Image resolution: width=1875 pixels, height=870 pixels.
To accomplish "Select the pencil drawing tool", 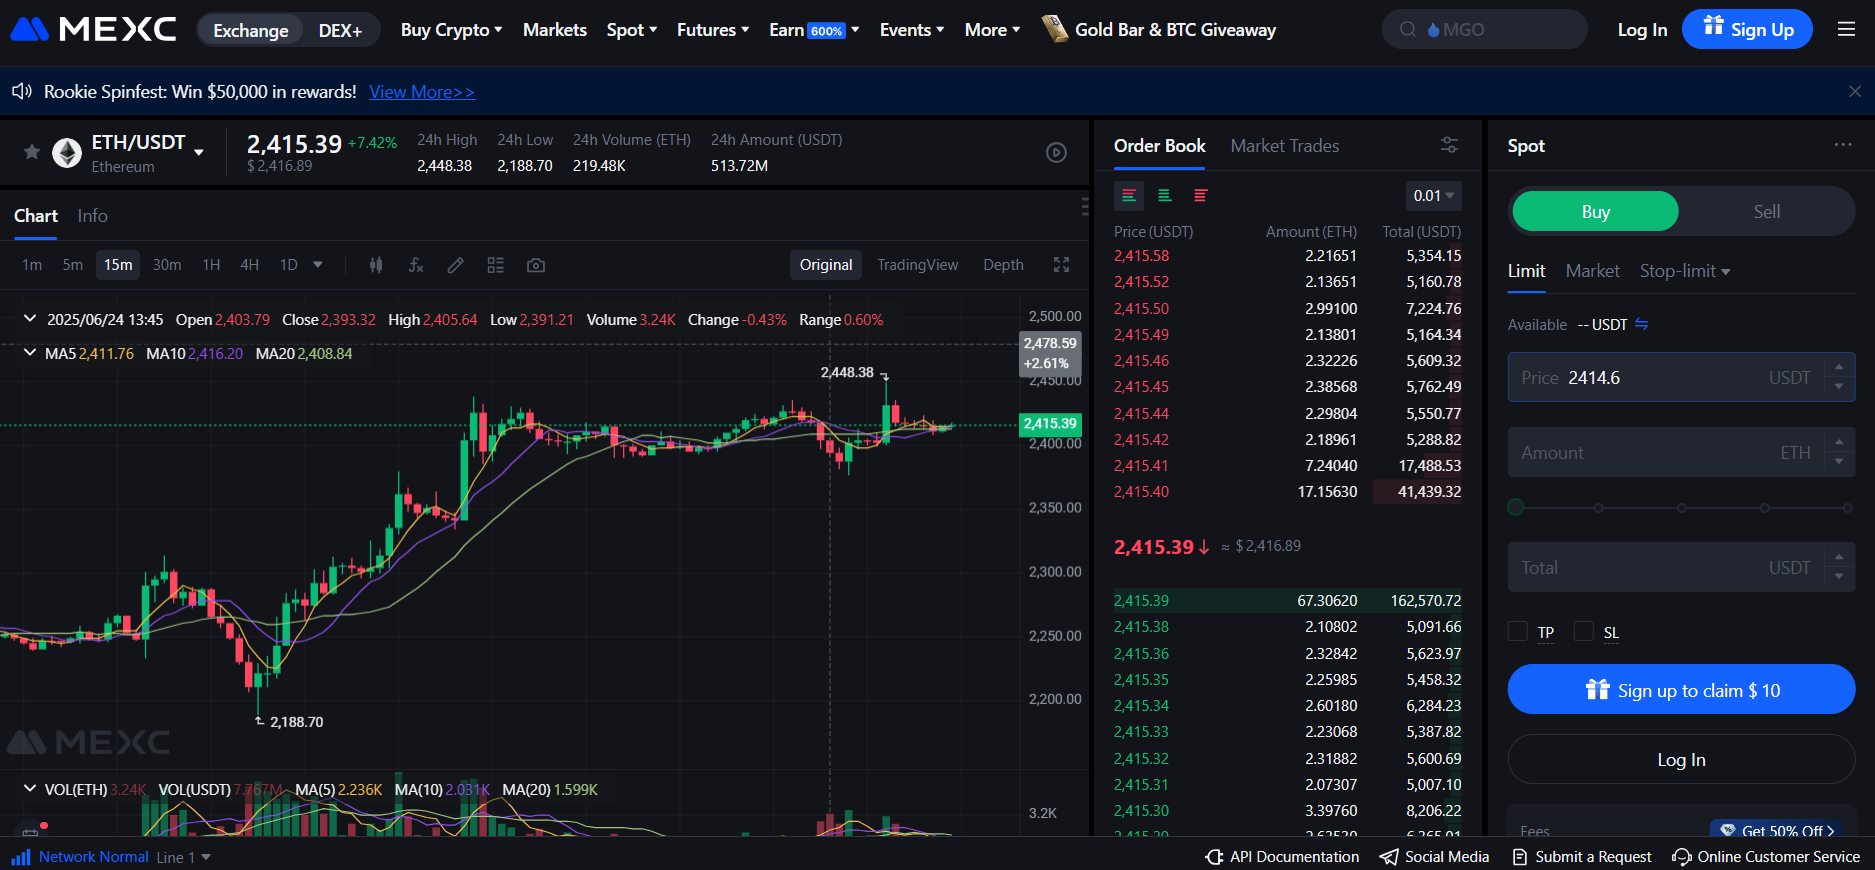I will pos(456,265).
